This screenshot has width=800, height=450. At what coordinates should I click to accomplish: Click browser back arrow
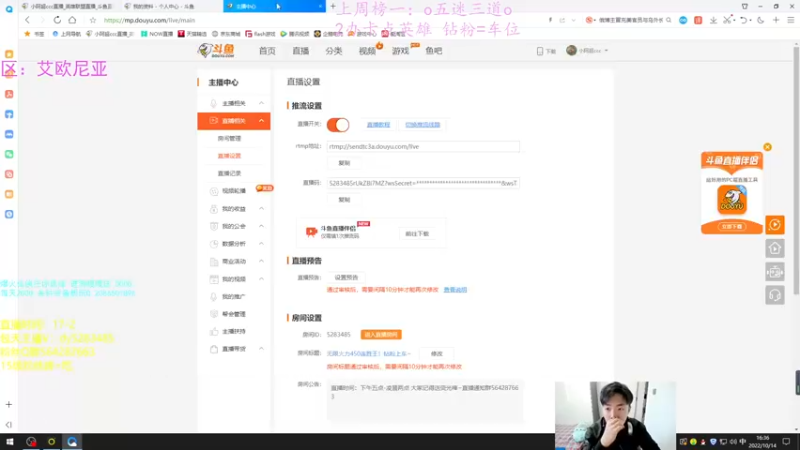click(x=28, y=20)
